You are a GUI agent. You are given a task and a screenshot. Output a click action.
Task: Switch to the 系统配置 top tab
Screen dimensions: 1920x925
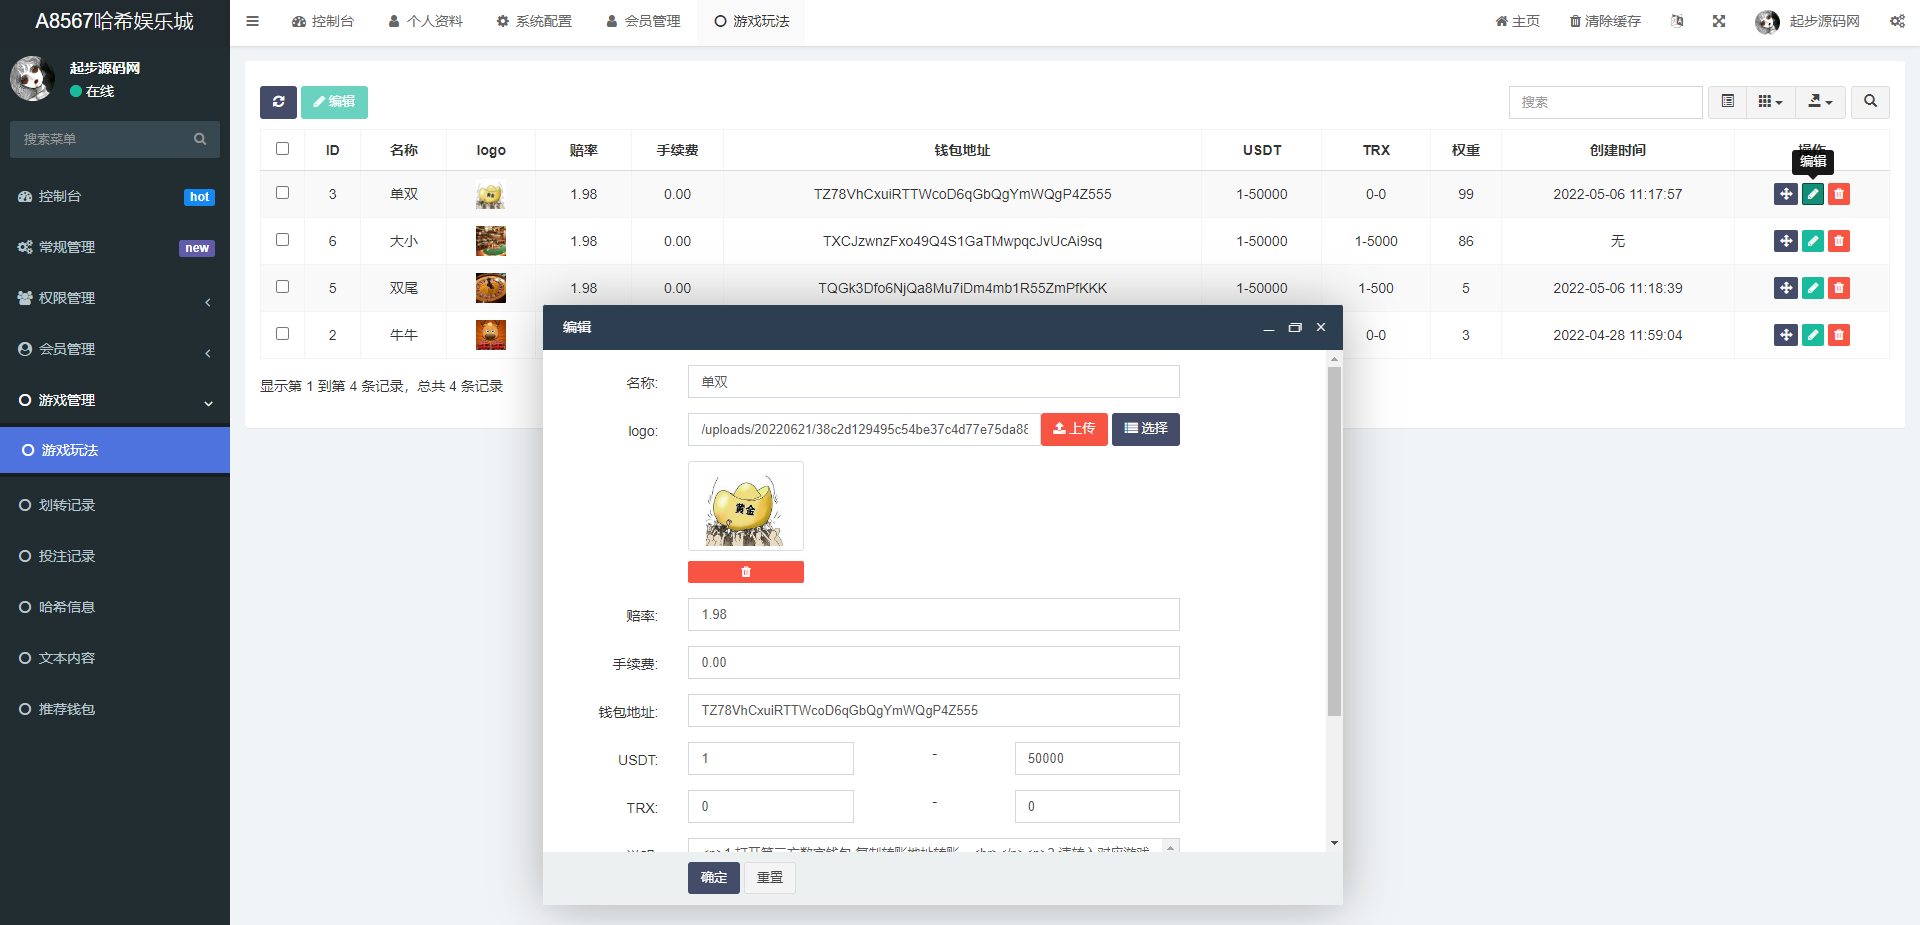point(534,21)
